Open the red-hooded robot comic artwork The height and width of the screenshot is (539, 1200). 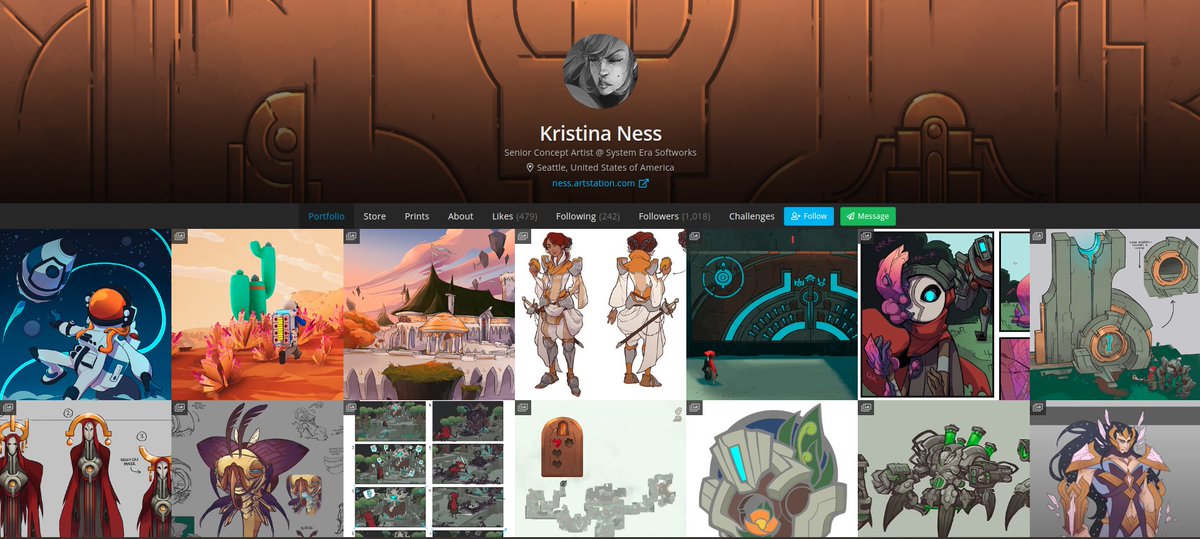(943, 315)
